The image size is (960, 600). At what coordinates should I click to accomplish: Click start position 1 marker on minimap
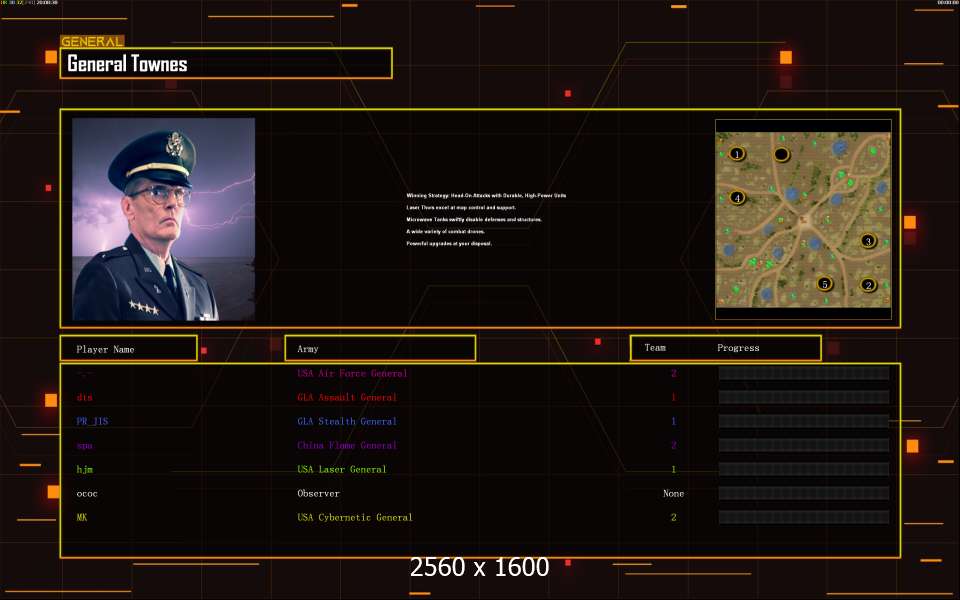tap(737, 154)
